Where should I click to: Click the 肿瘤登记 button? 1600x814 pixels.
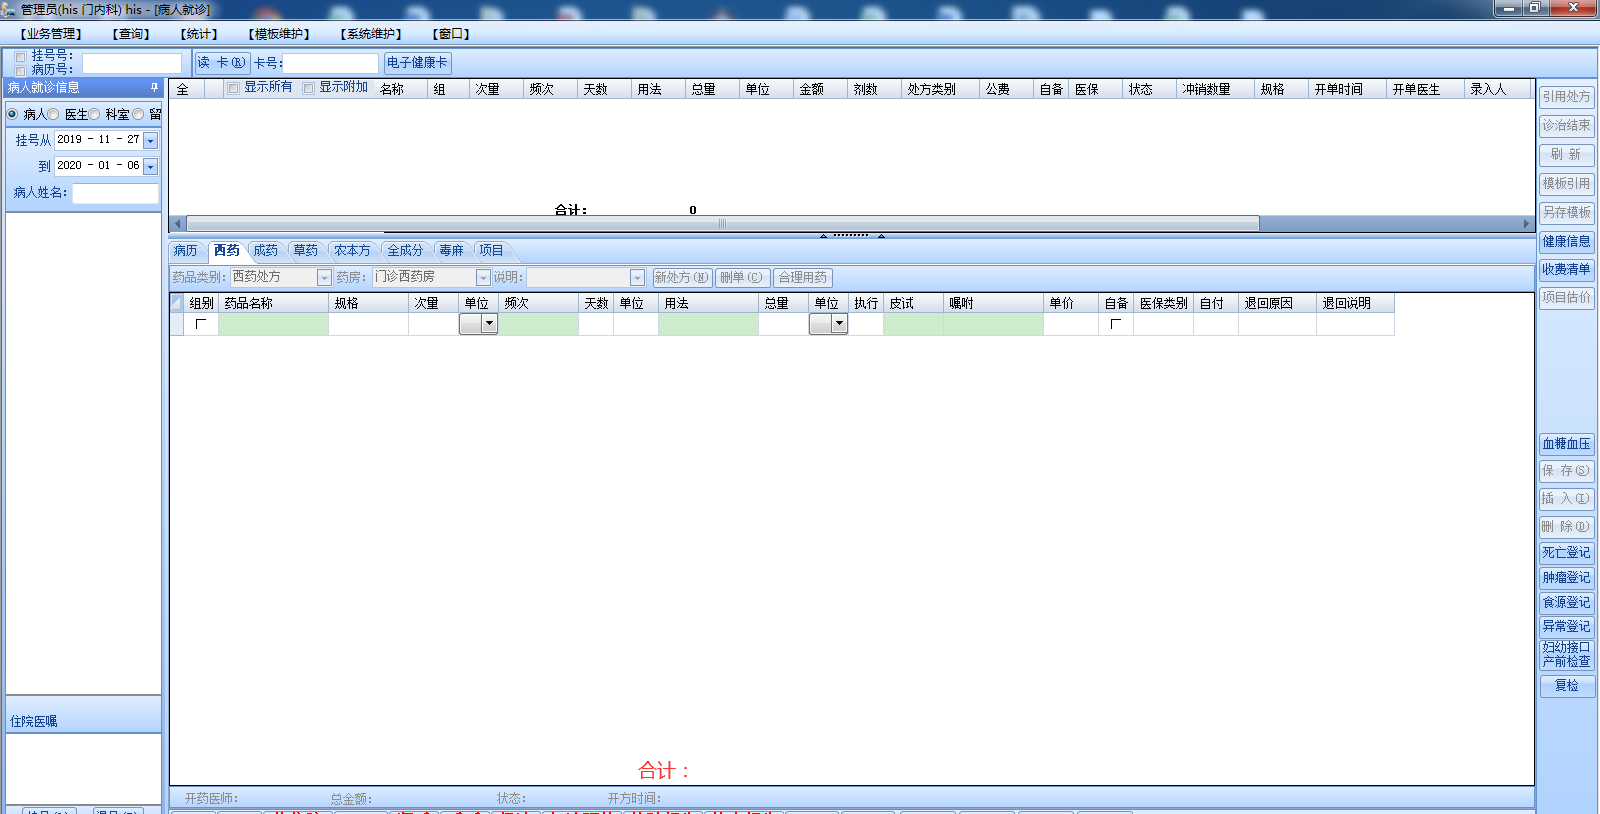coord(1566,578)
